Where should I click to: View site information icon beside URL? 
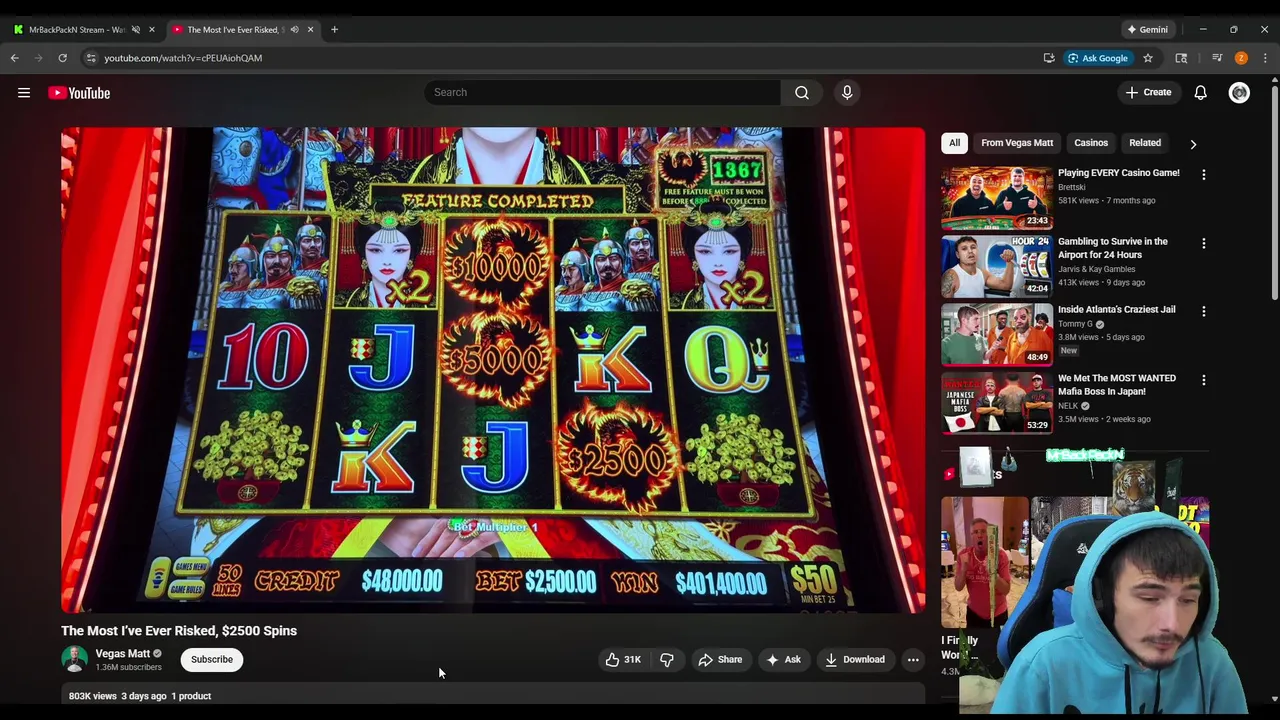point(91,58)
